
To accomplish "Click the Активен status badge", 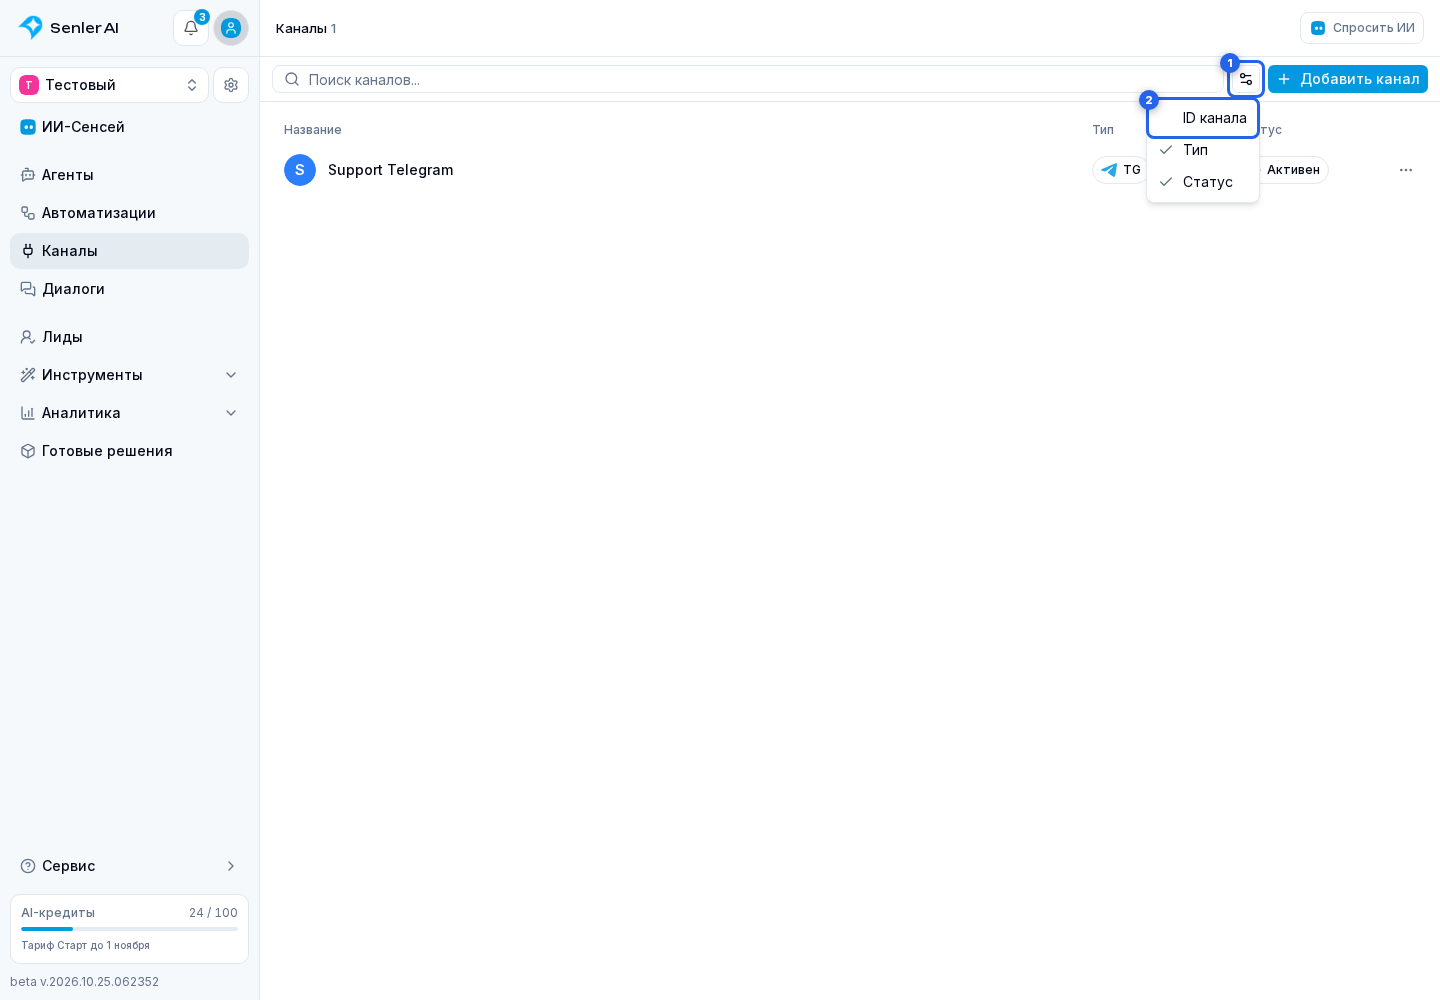I will pyautogui.click(x=1293, y=170).
